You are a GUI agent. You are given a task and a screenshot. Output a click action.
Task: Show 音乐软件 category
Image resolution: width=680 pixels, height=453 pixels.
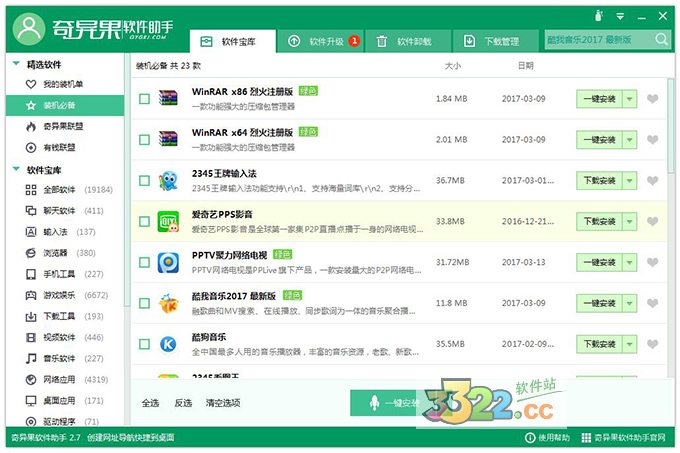[x=65, y=358]
